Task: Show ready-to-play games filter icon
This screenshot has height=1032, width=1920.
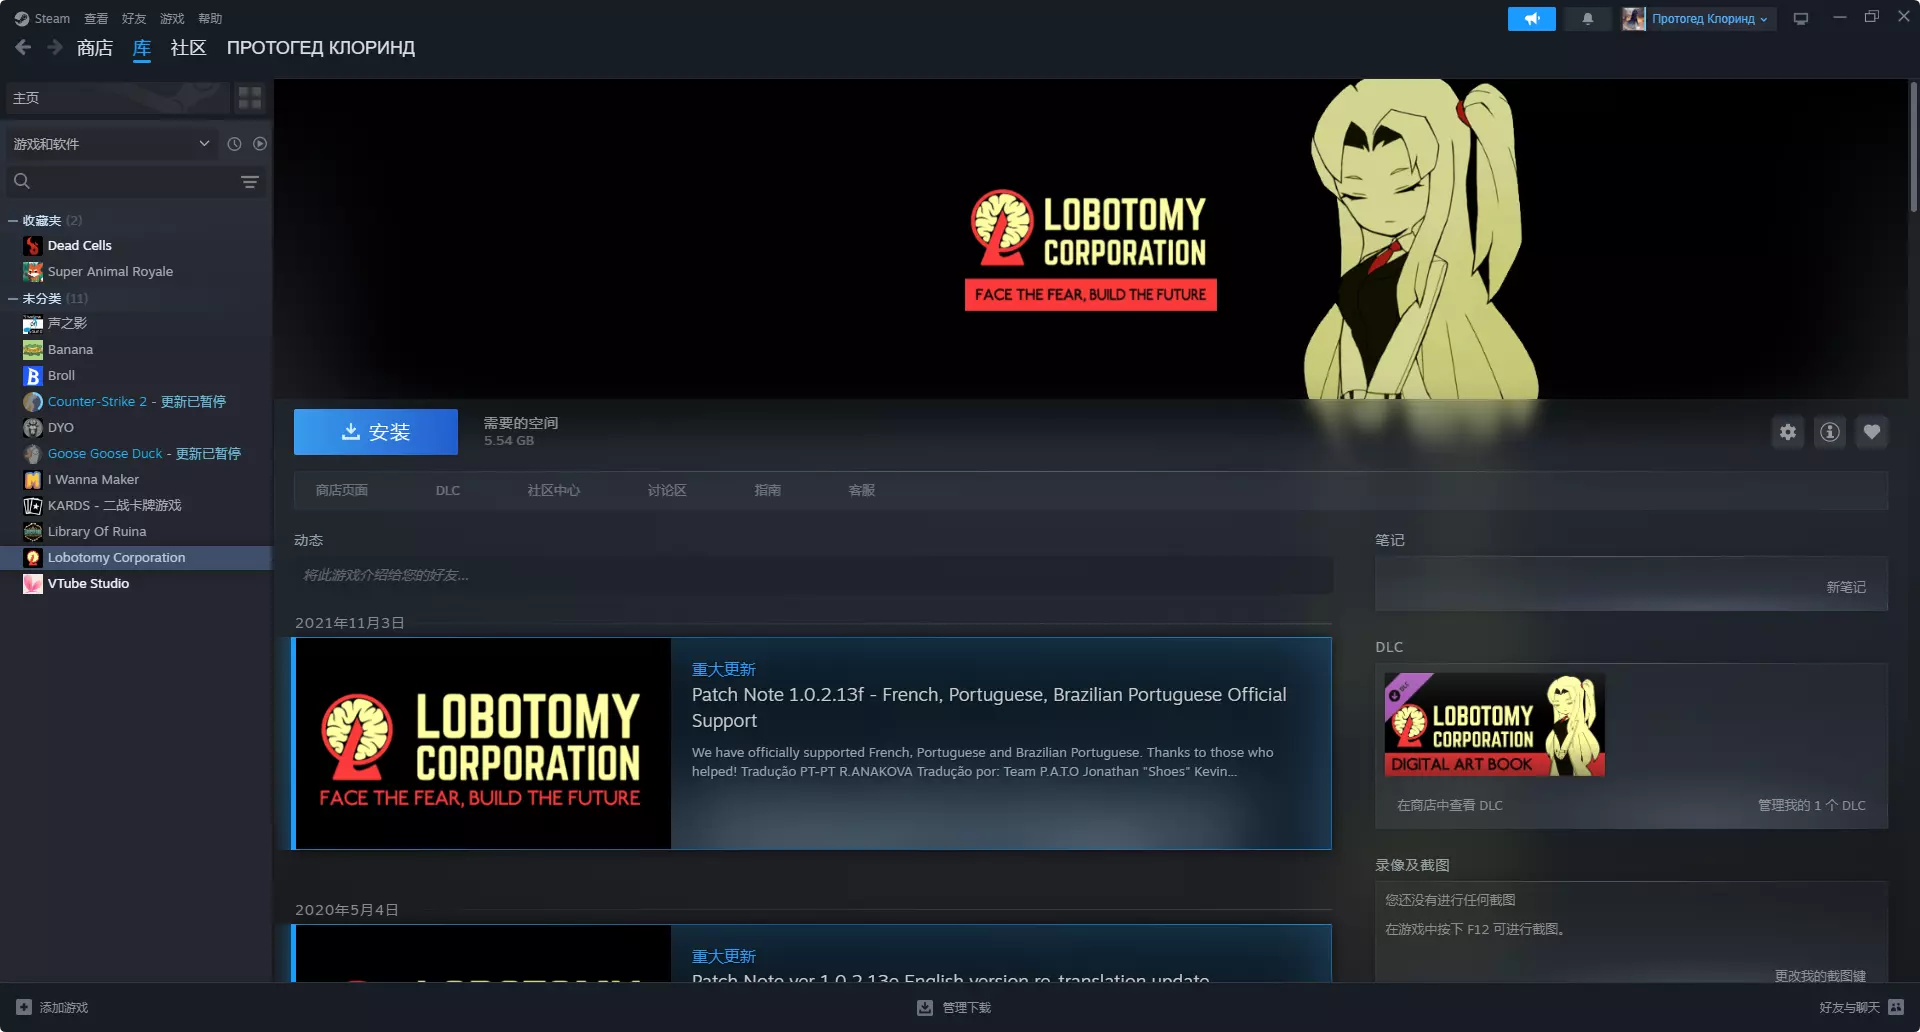Action: [260, 144]
